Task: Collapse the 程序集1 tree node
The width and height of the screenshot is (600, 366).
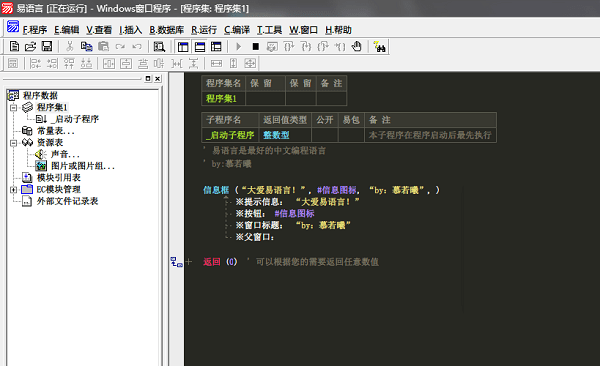Action: click(x=13, y=108)
